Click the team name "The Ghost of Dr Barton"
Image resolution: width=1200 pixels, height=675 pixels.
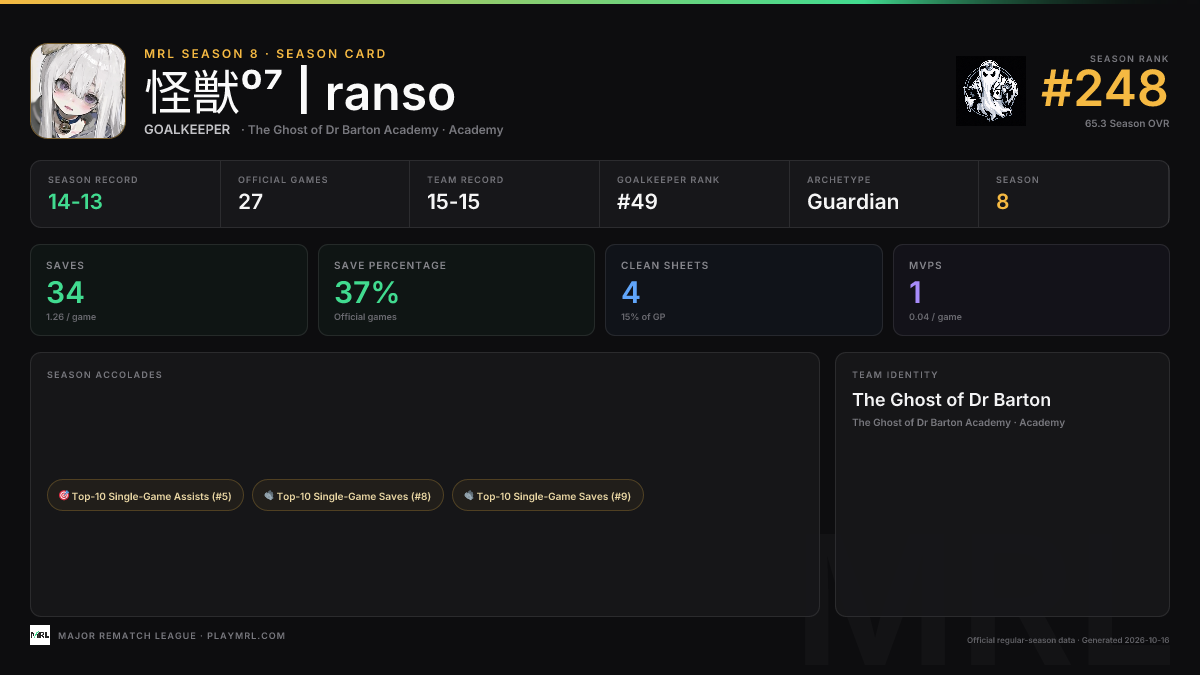(x=951, y=400)
